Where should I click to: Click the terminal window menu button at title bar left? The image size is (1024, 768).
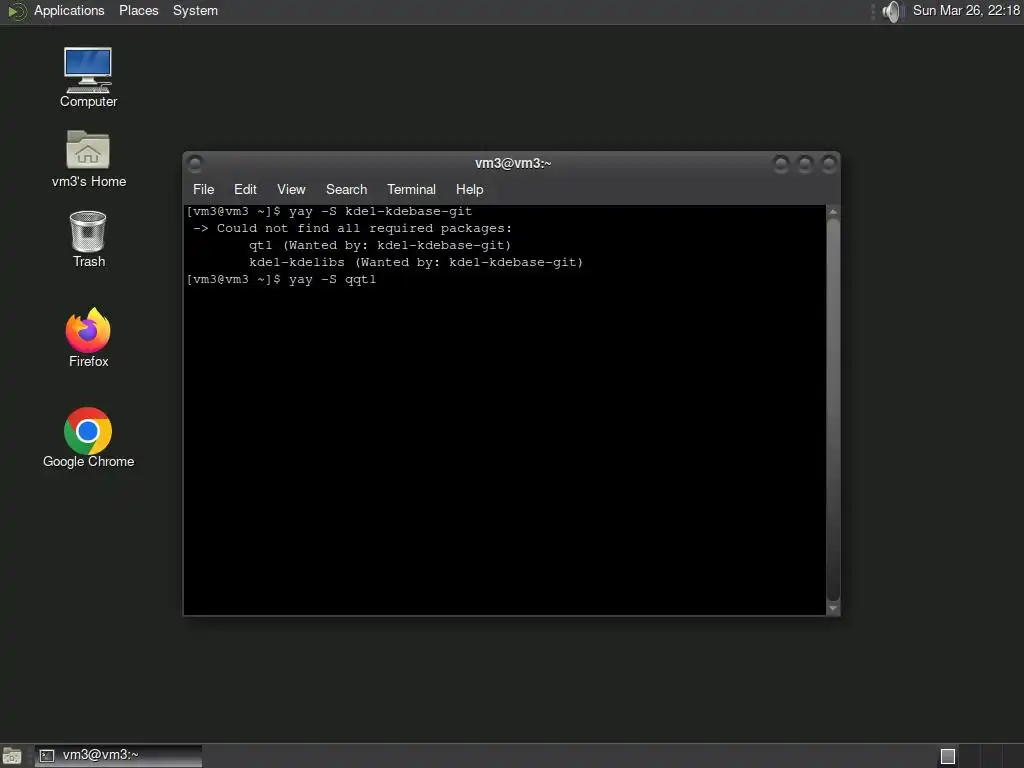pyautogui.click(x=195, y=163)
